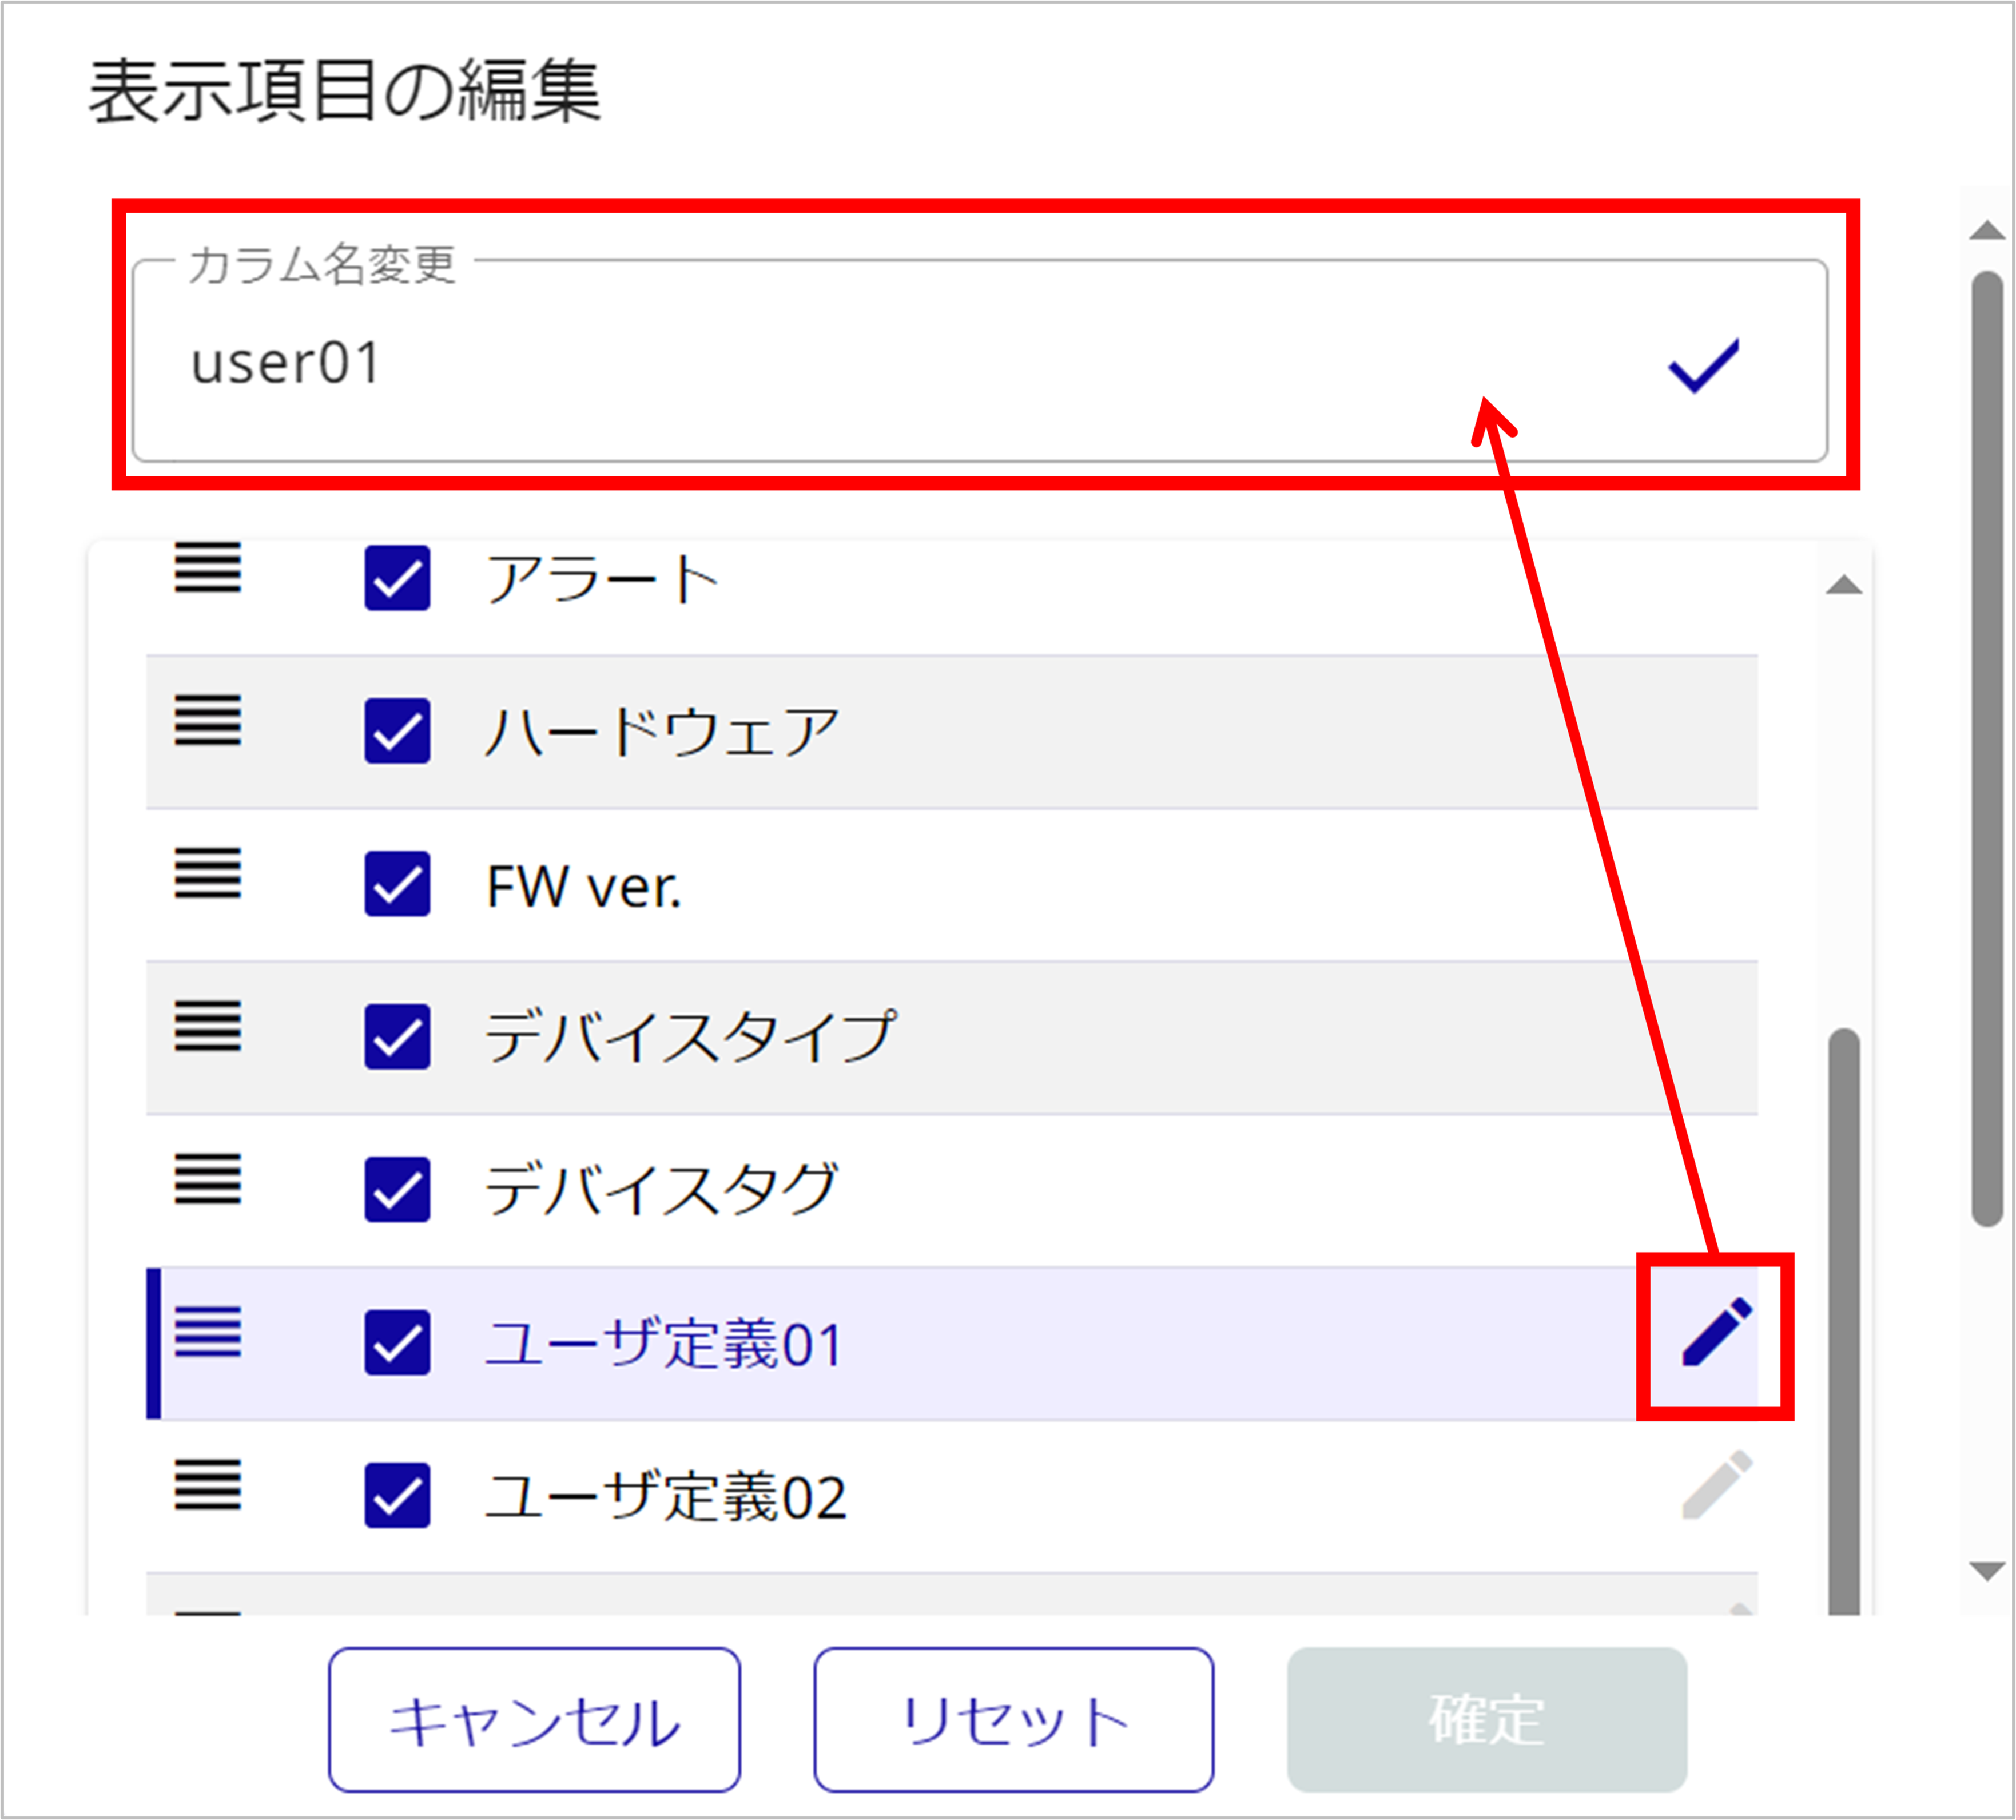Click the edit pencil for ユーザ定義02
2016x1820 pixels.
1716,1486
